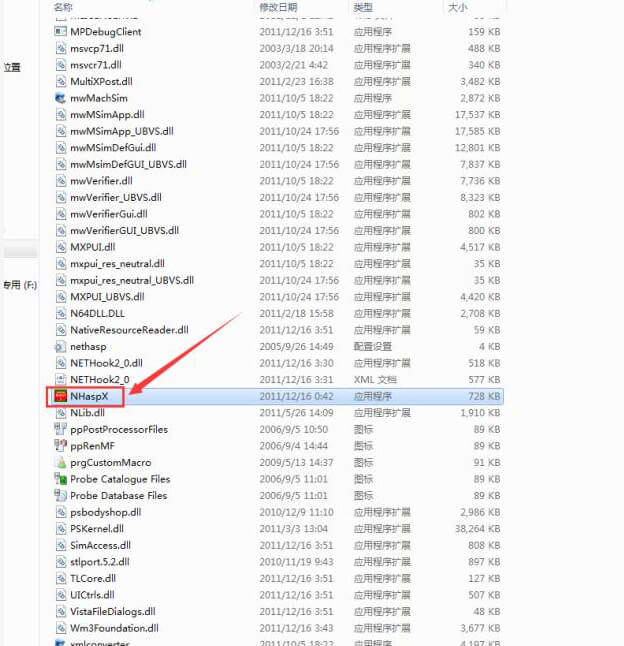624x646 pixels.
Task: Click the 2,708 KB size value
Action: click(481, 314)
